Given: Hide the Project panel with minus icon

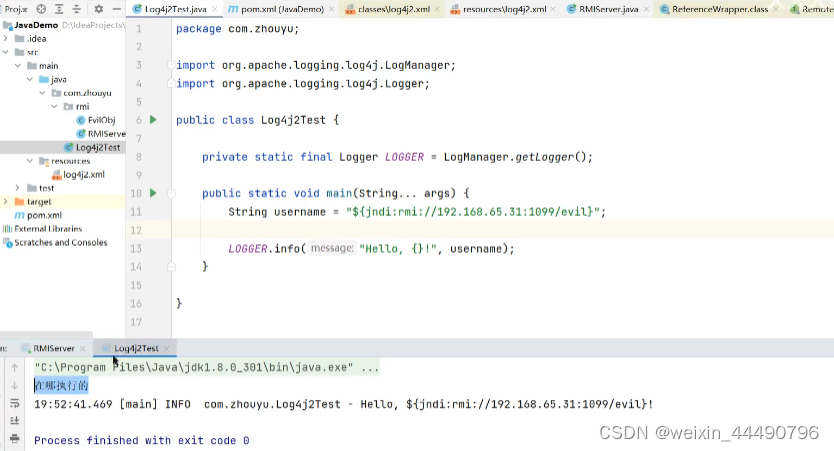Looking at the screenshot, I should pyautogui.click(x=116, y=9).
